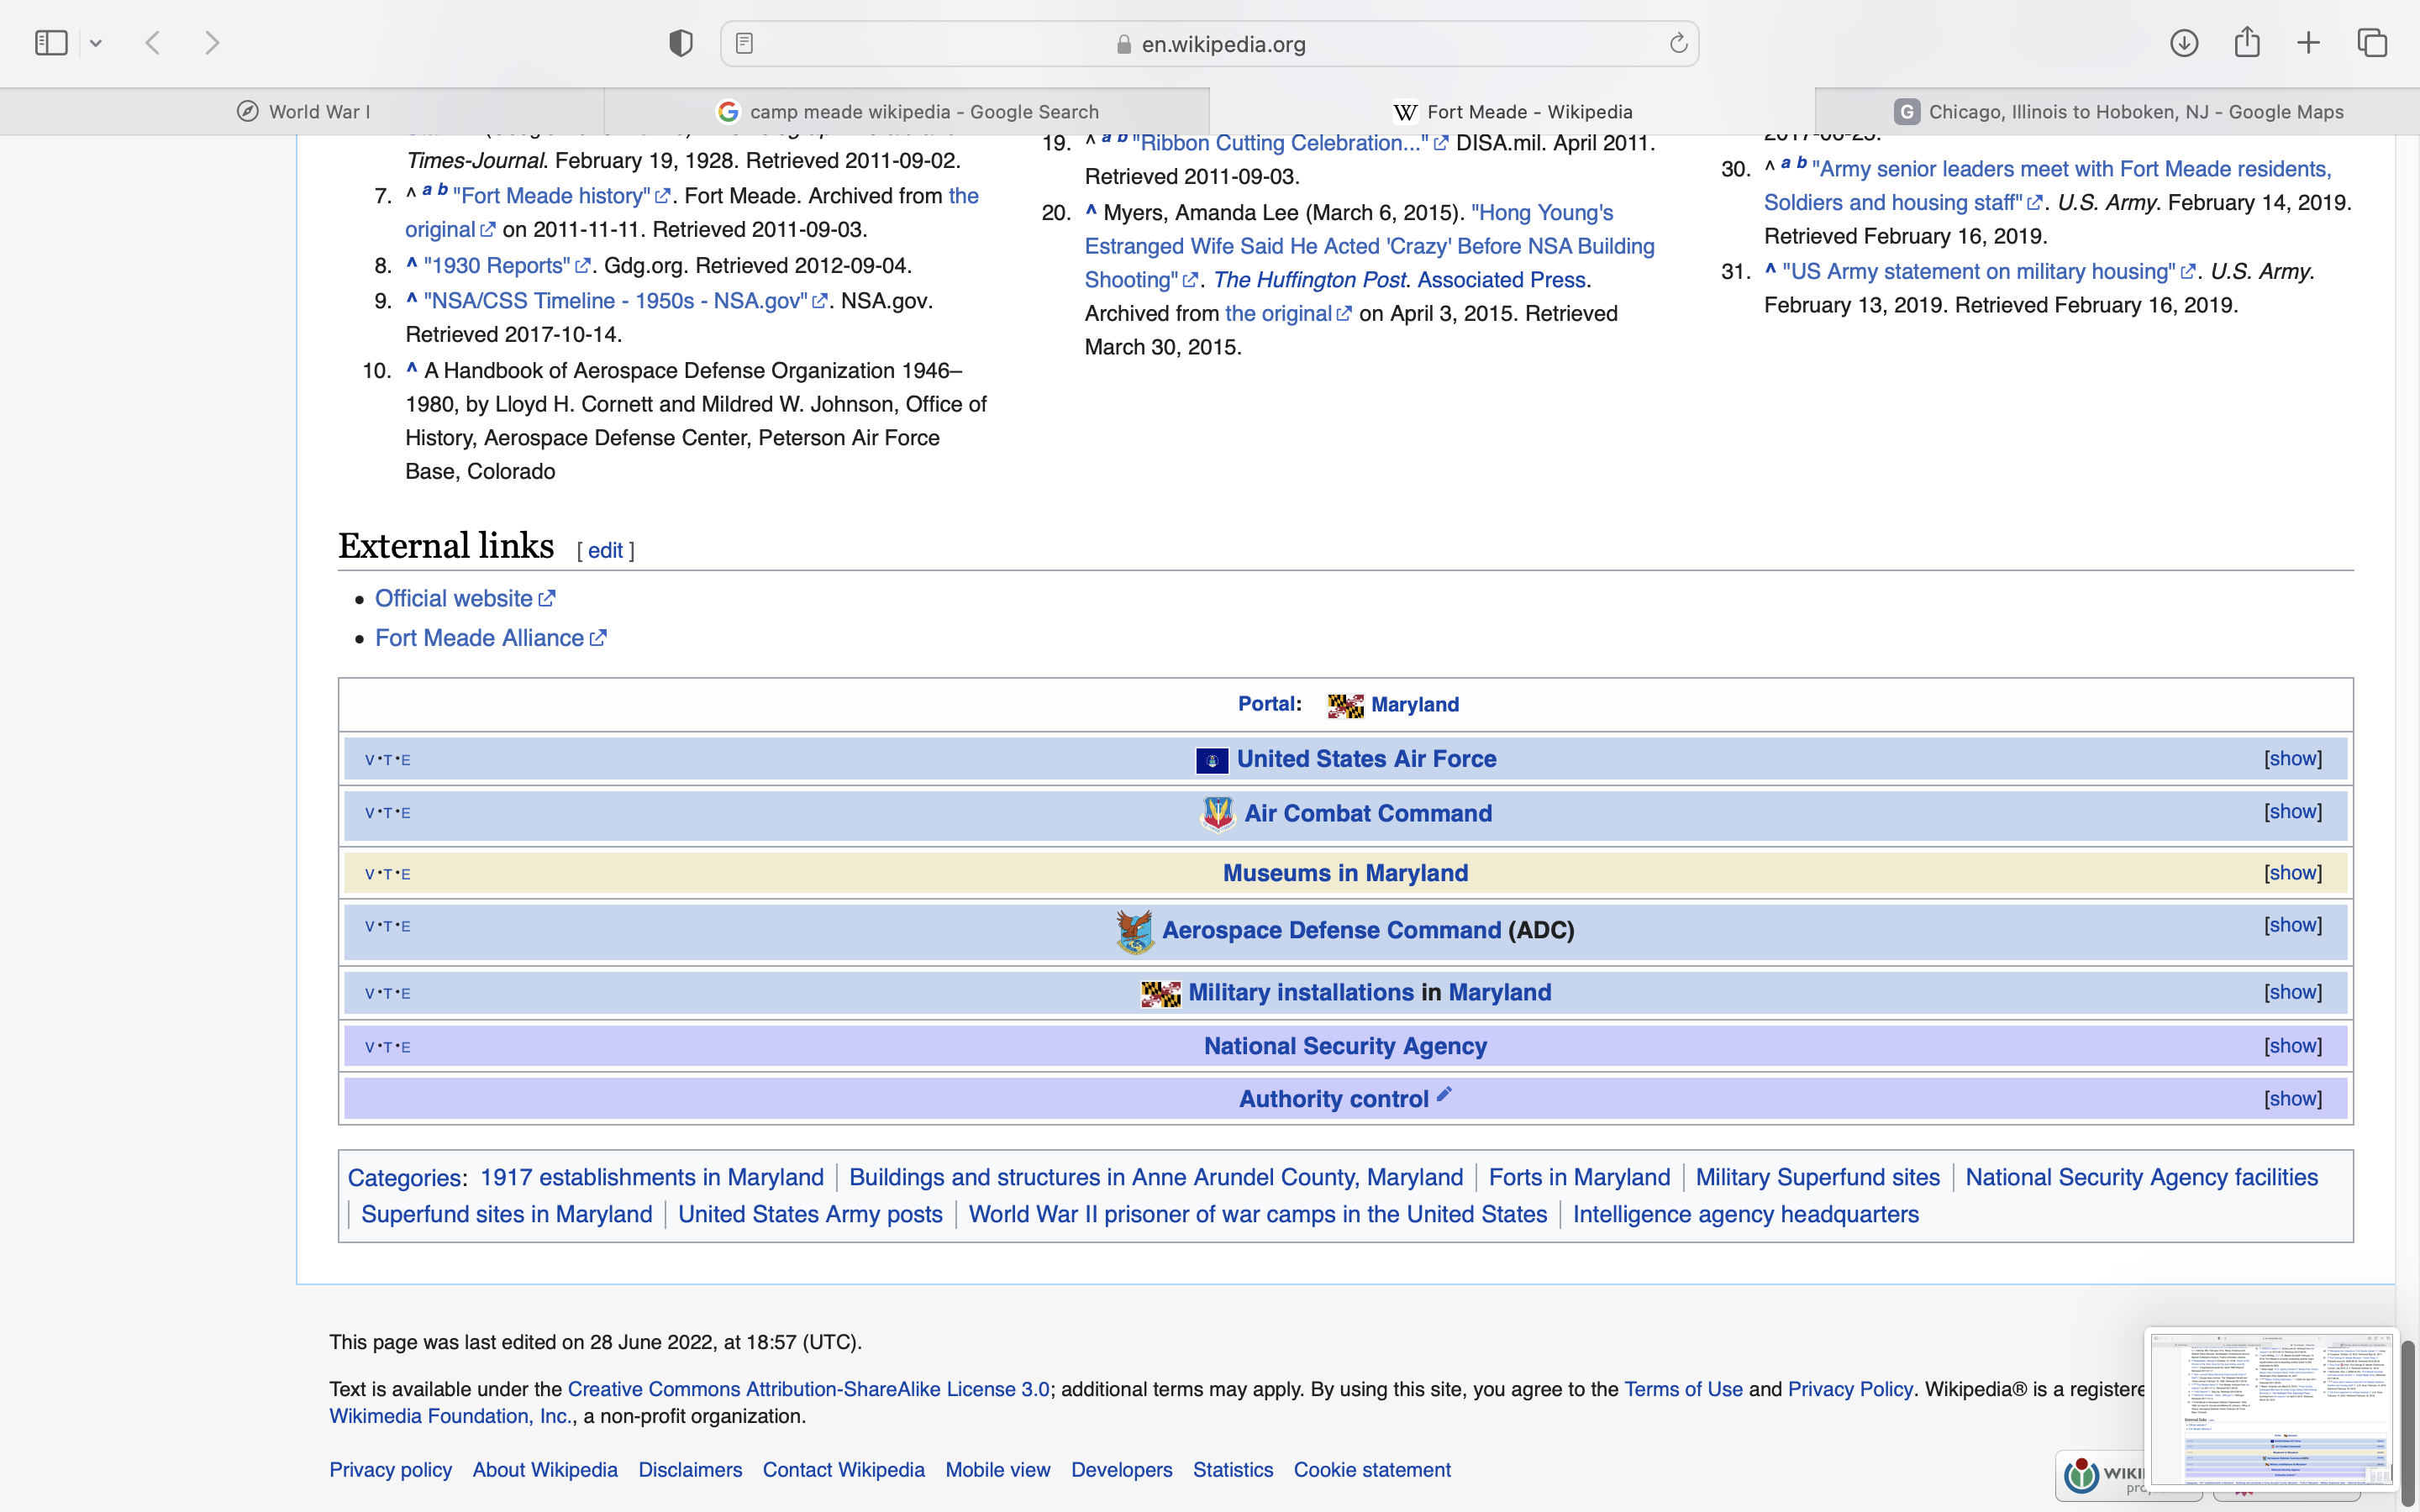Click the Authority control pencil edit icon

click(x=1444, y=1094)
